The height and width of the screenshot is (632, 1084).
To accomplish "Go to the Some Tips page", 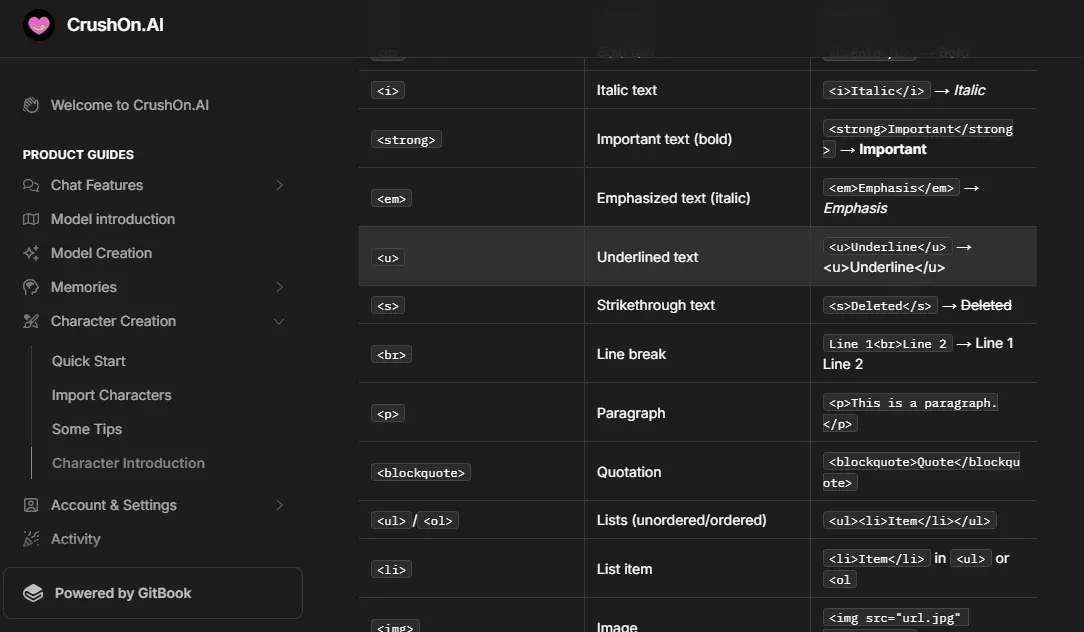I will pyautogui.click(x=87, y=429).
